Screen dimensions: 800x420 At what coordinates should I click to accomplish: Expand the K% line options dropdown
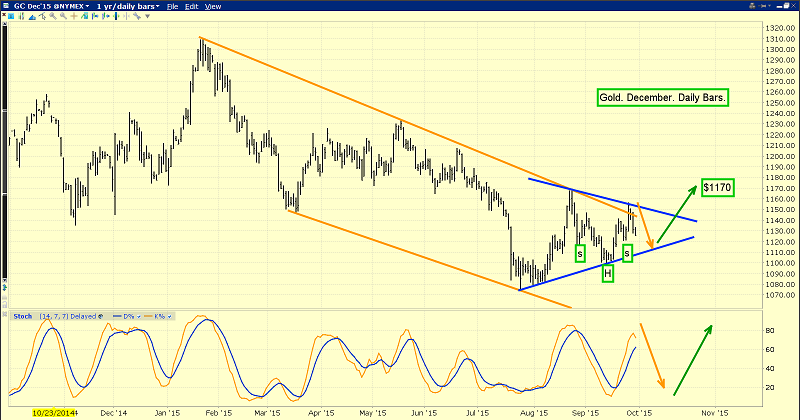[x=169, y=316]
